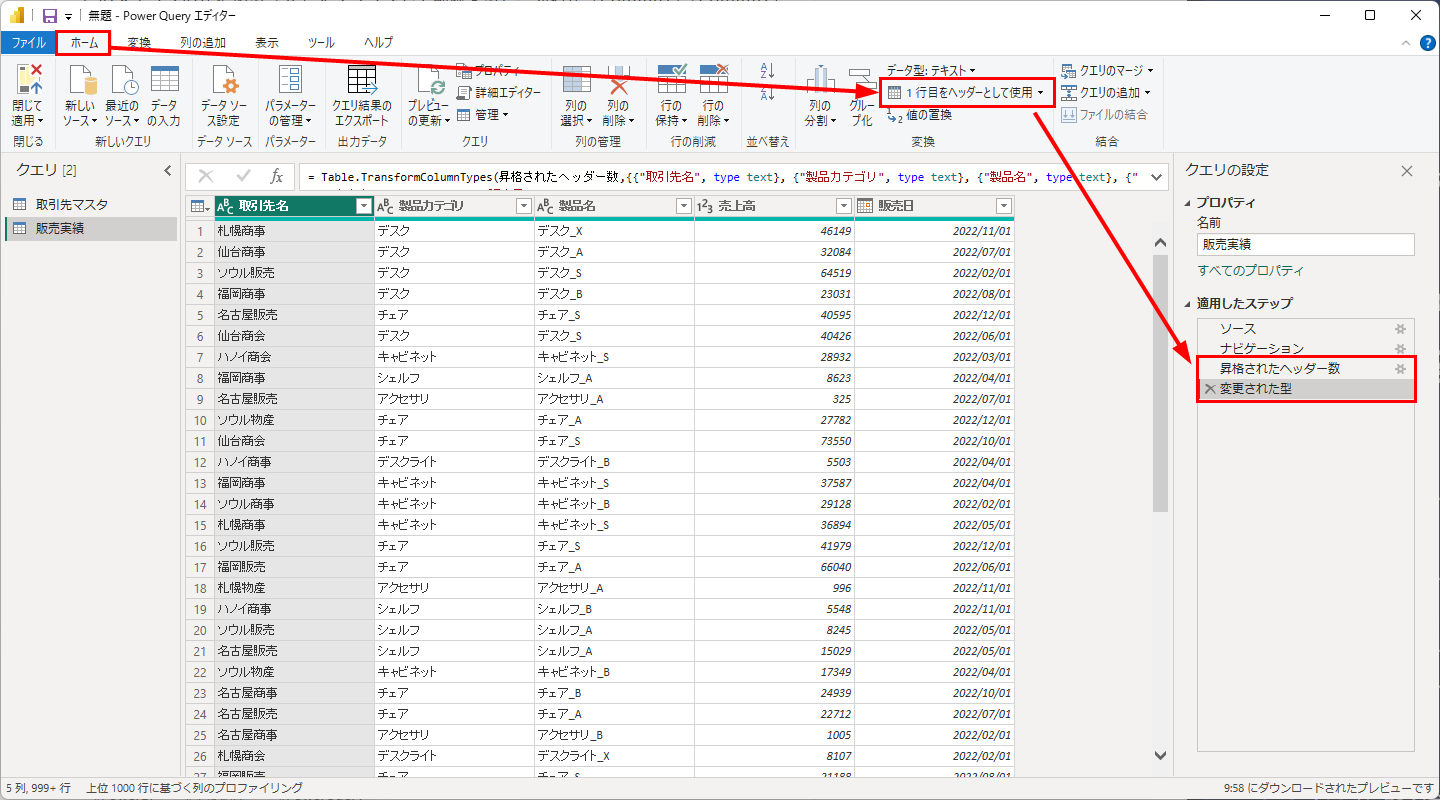Image resolution: width=1440 pixels, height=800 pixels.
Task: Open the ファイル menu
Action: [28, 43]
